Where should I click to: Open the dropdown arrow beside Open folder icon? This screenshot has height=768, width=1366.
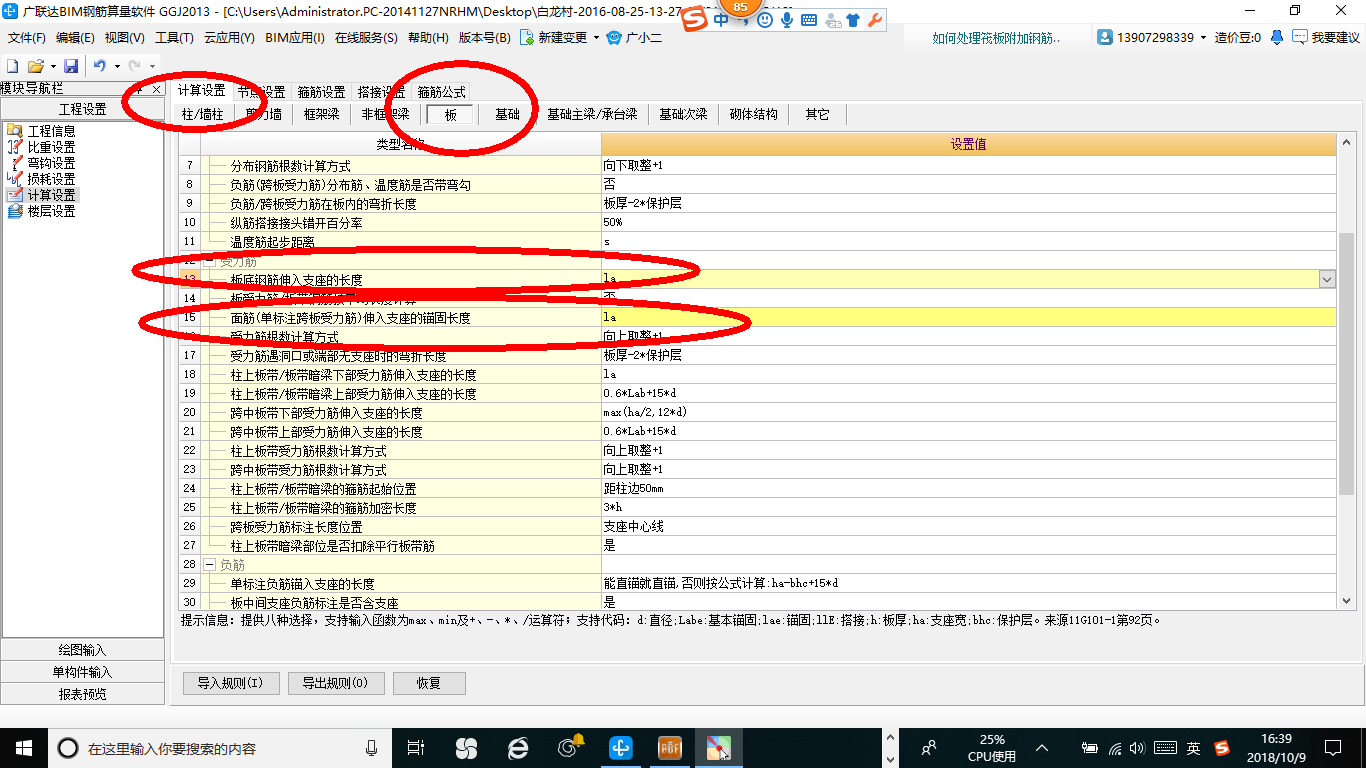52,66
